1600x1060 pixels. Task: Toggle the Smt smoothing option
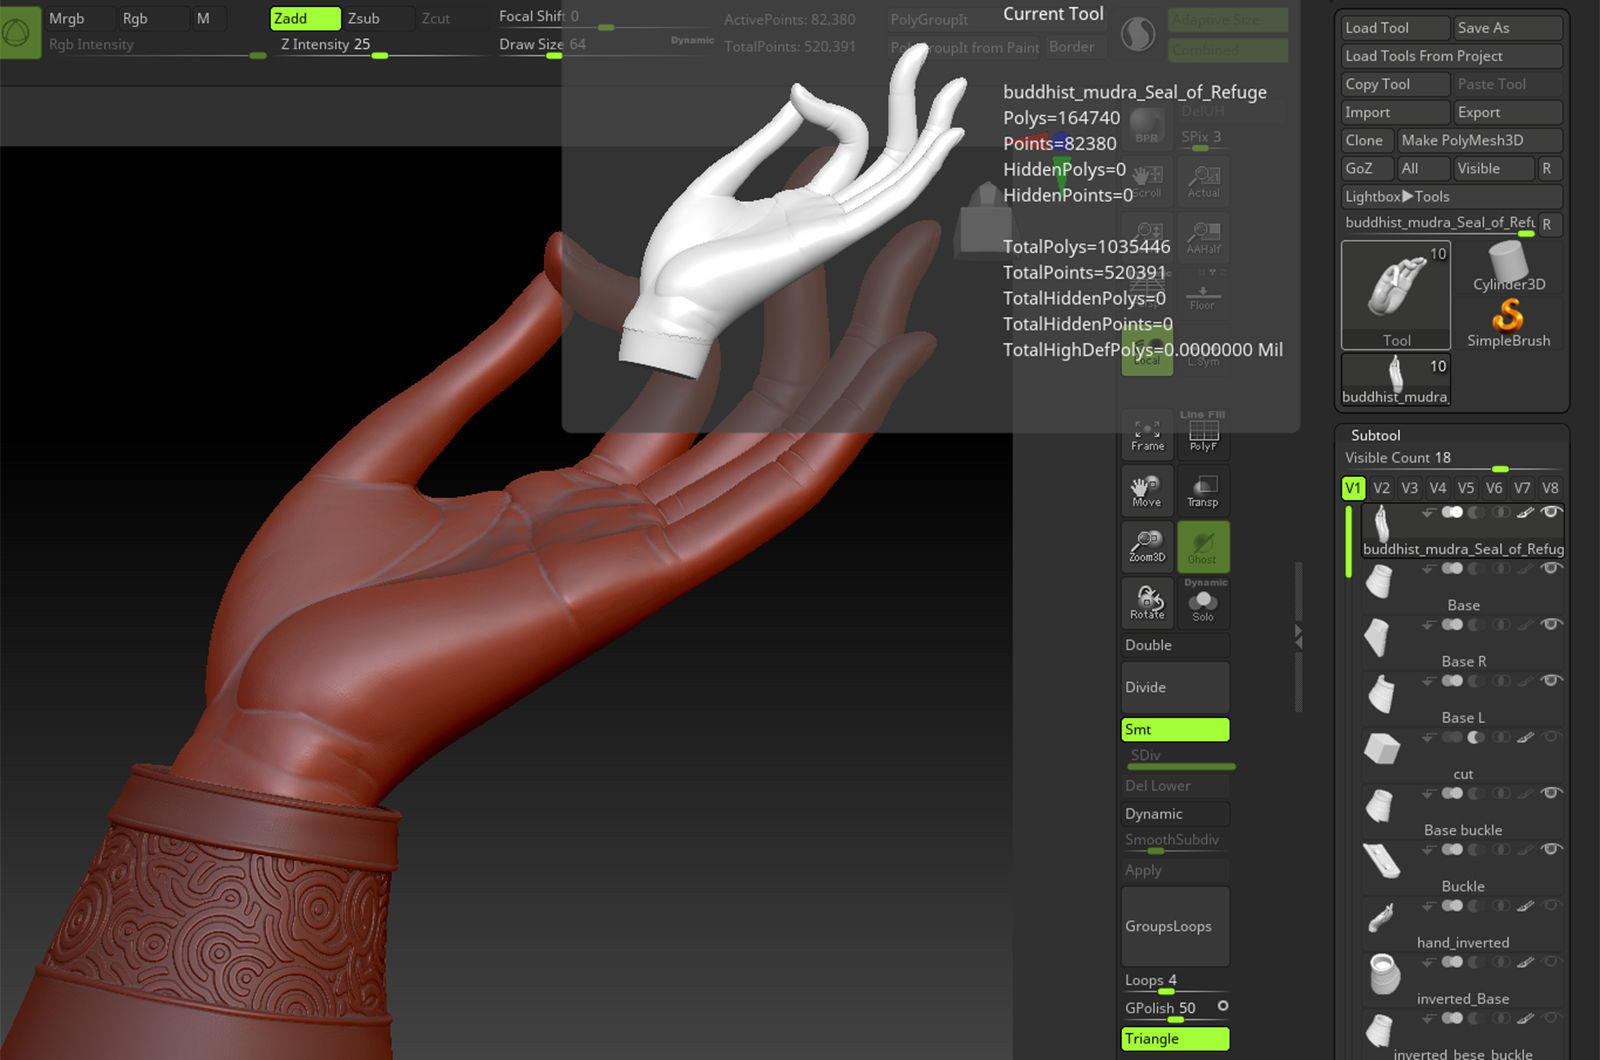click(x=1175, y=730)
